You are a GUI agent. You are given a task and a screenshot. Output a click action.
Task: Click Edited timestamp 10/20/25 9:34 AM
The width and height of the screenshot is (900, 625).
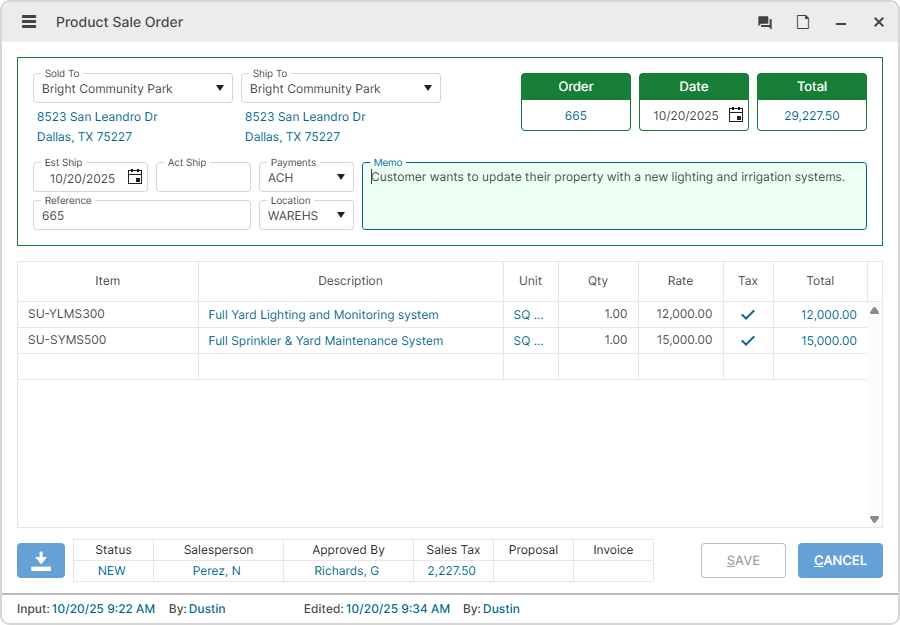tap(398, 609)
